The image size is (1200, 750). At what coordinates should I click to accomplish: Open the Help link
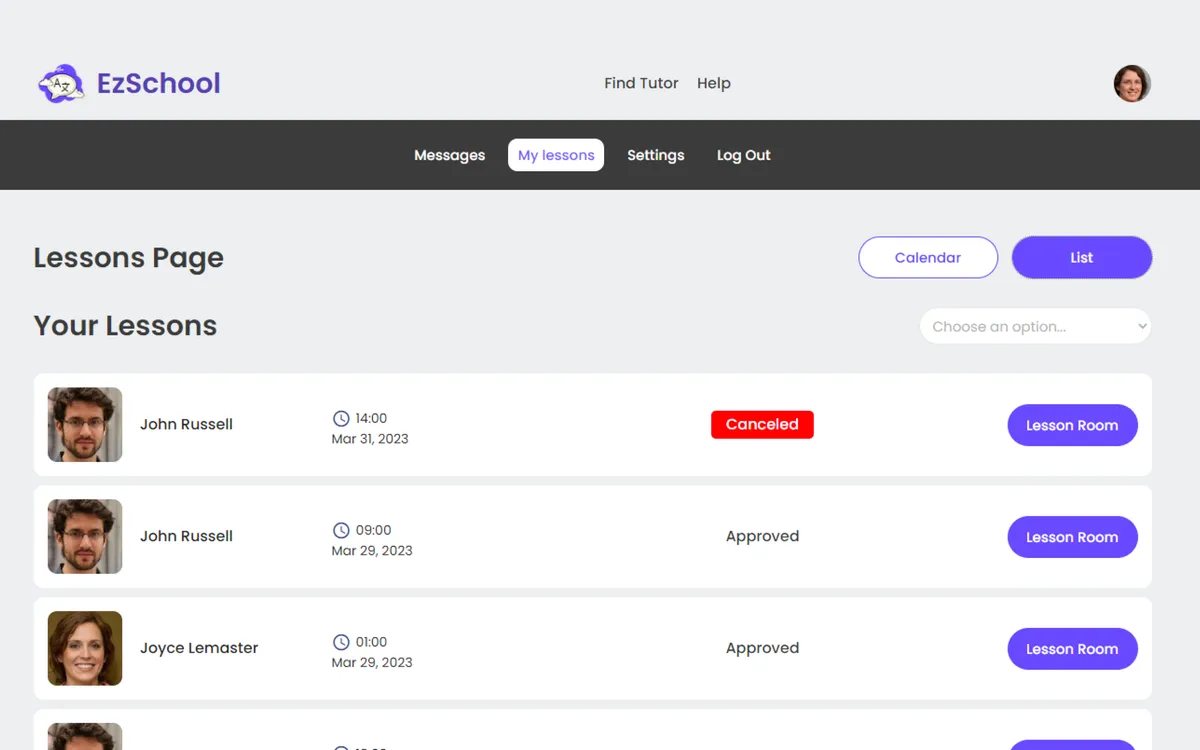pos(714,83)
